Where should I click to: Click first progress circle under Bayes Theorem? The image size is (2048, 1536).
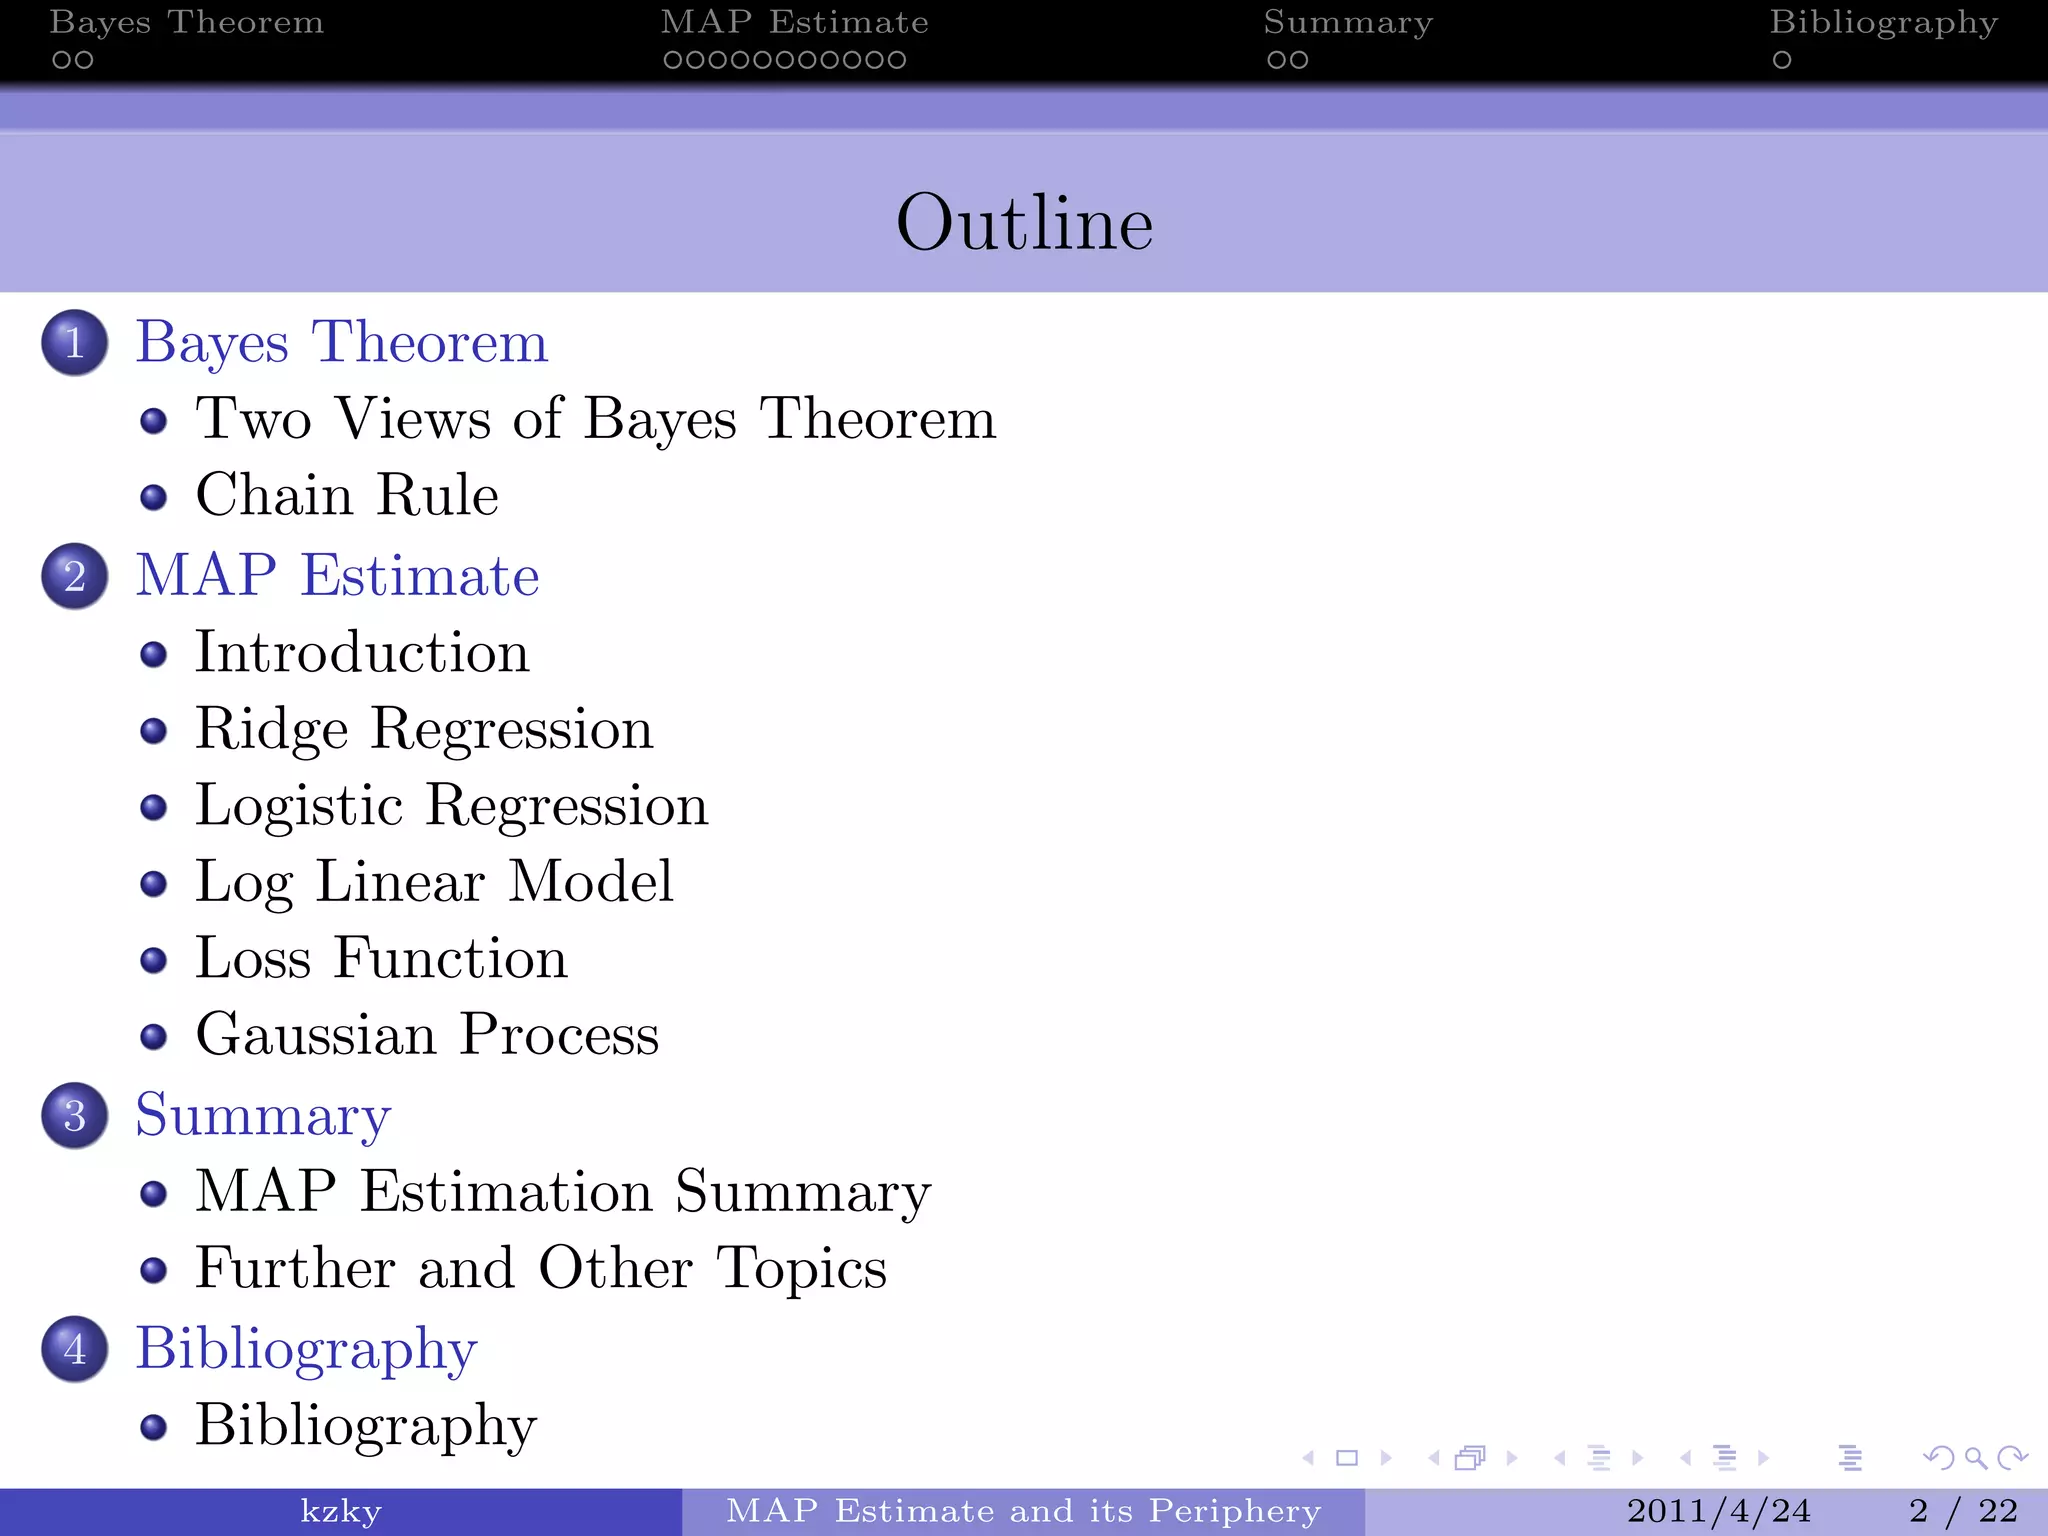61,60
